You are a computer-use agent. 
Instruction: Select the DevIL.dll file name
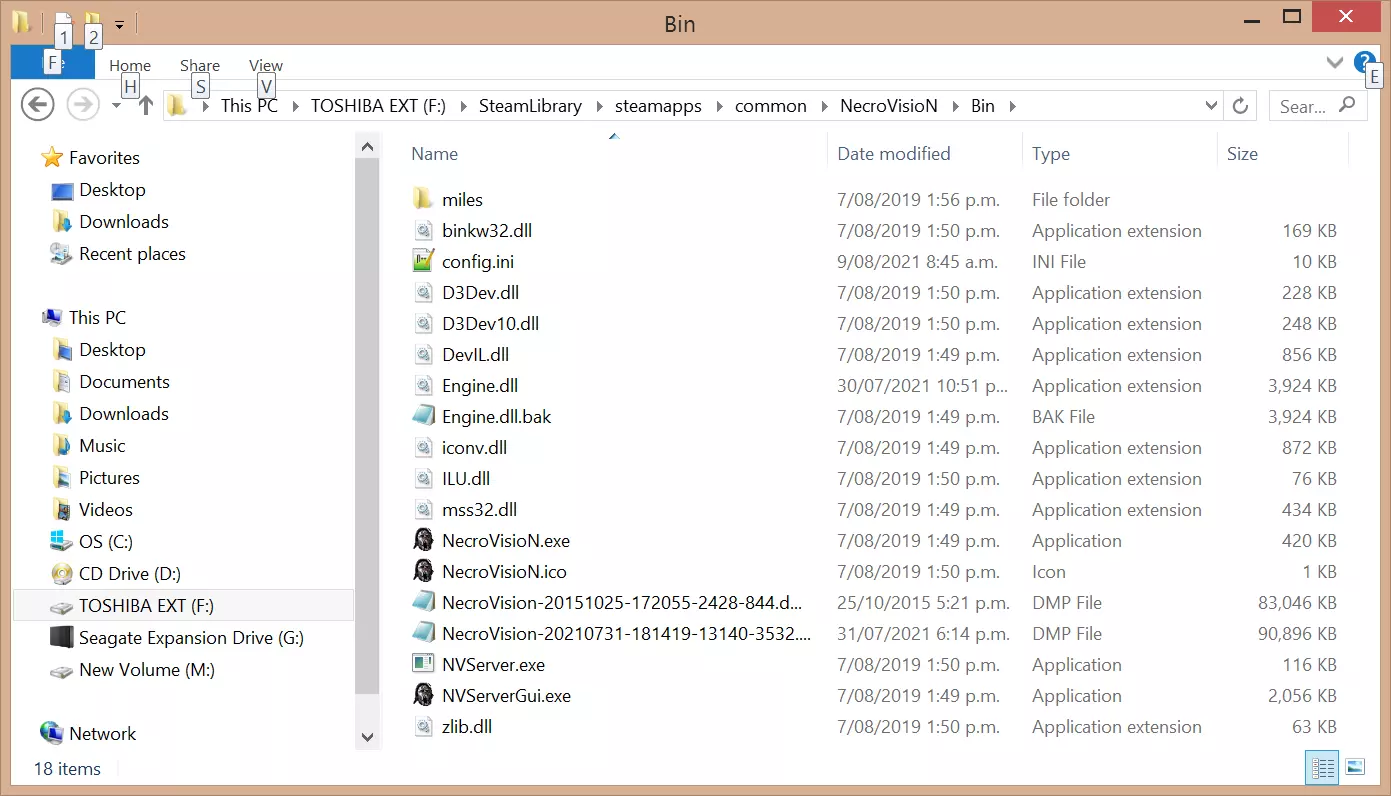[x=476, y=354]
